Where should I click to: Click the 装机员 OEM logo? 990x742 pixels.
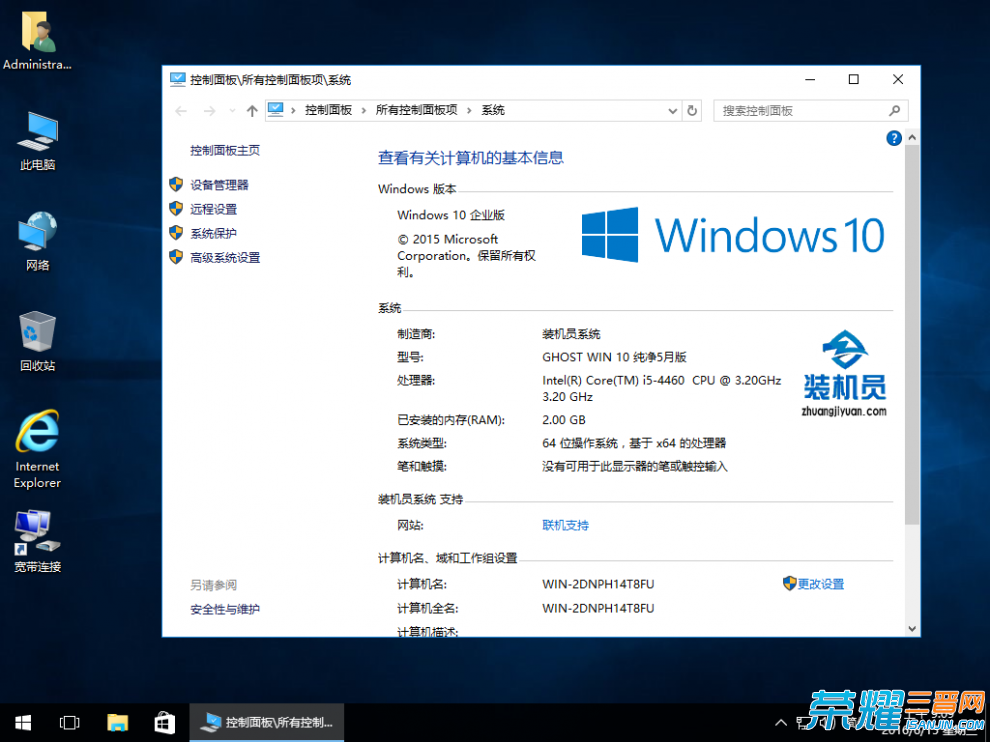(x=844, y=373)
